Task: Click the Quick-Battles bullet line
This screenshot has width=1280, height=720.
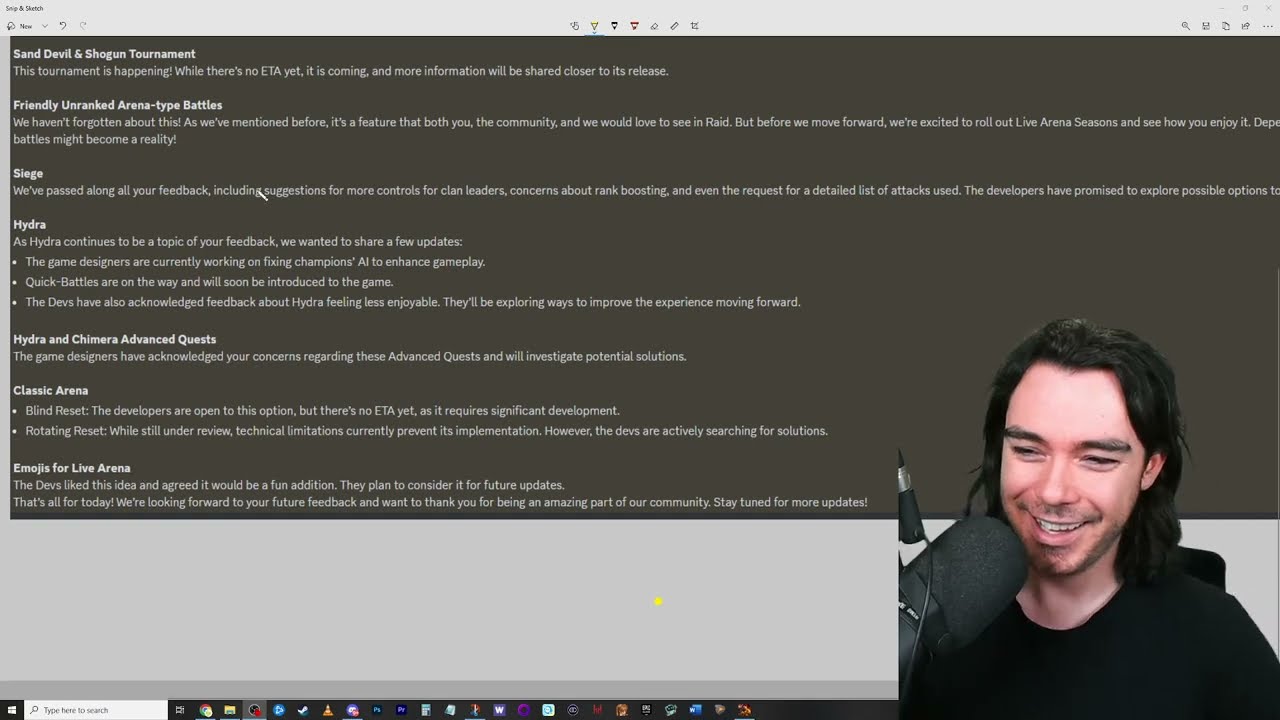Action: click(209, 282)
